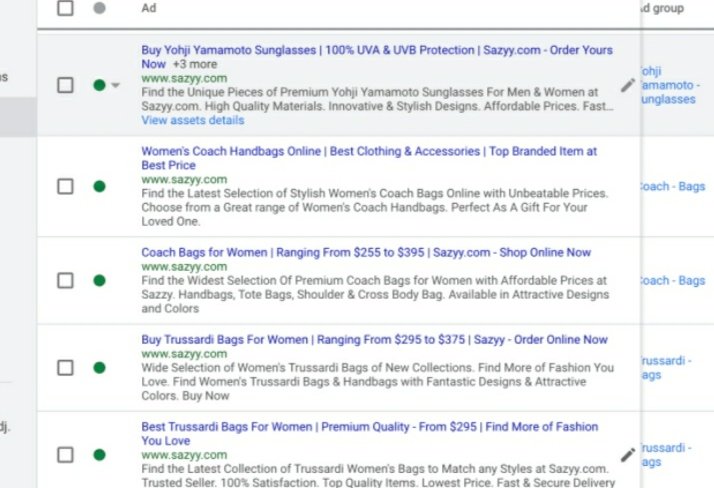Screen dimensions: 714x488
Task: Click green status dot of Yohji Yamamoto ad
Action: click(99, 85)
